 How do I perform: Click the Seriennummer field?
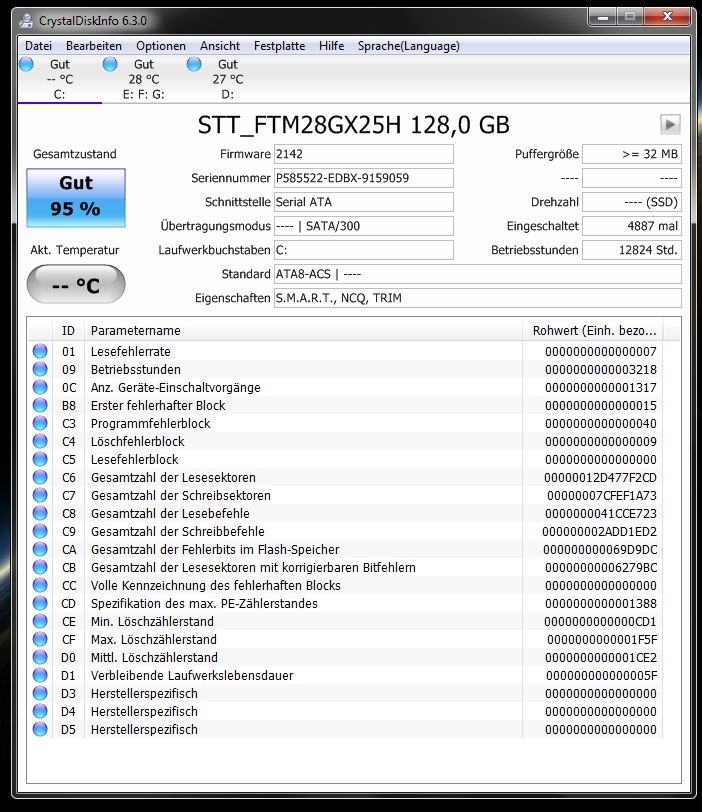363,178
